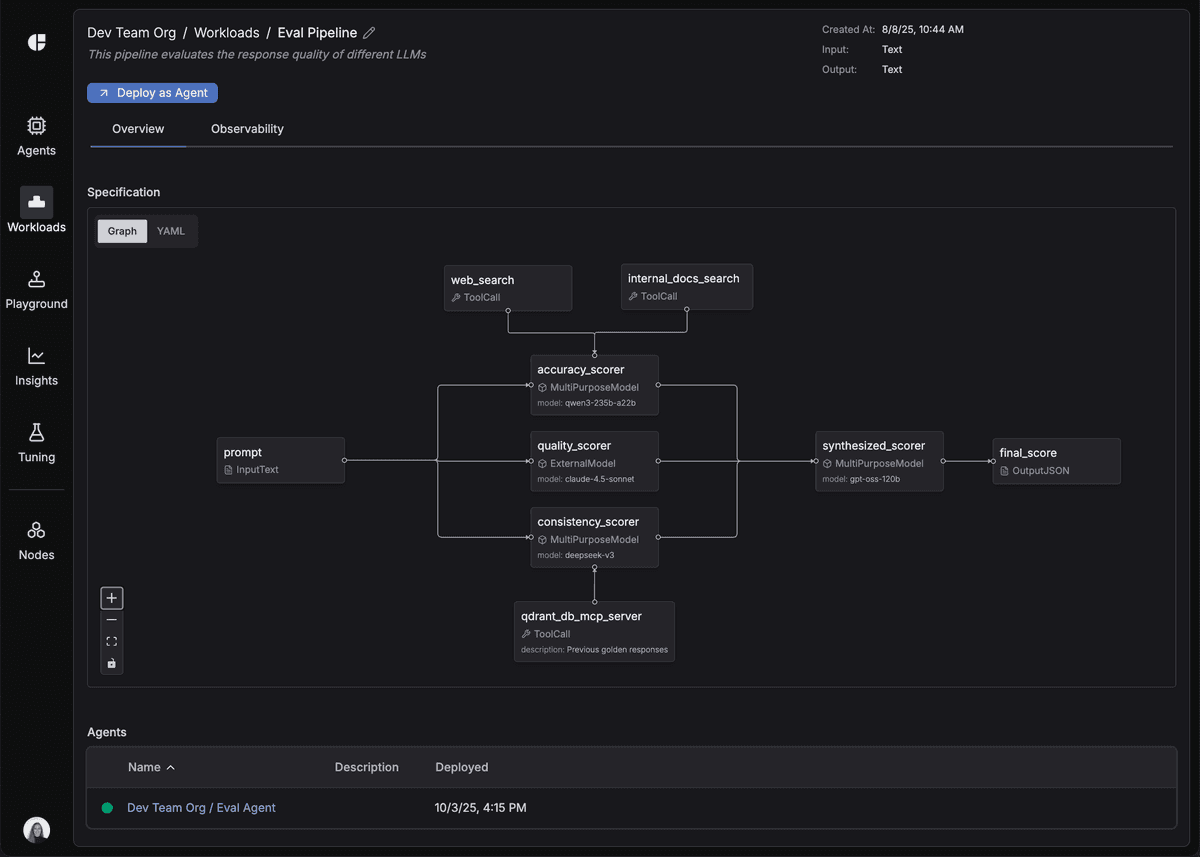Navigate to Workloads via the breadcrumb
Viewport: 1200px width, 857px height.
pos(226,32)
